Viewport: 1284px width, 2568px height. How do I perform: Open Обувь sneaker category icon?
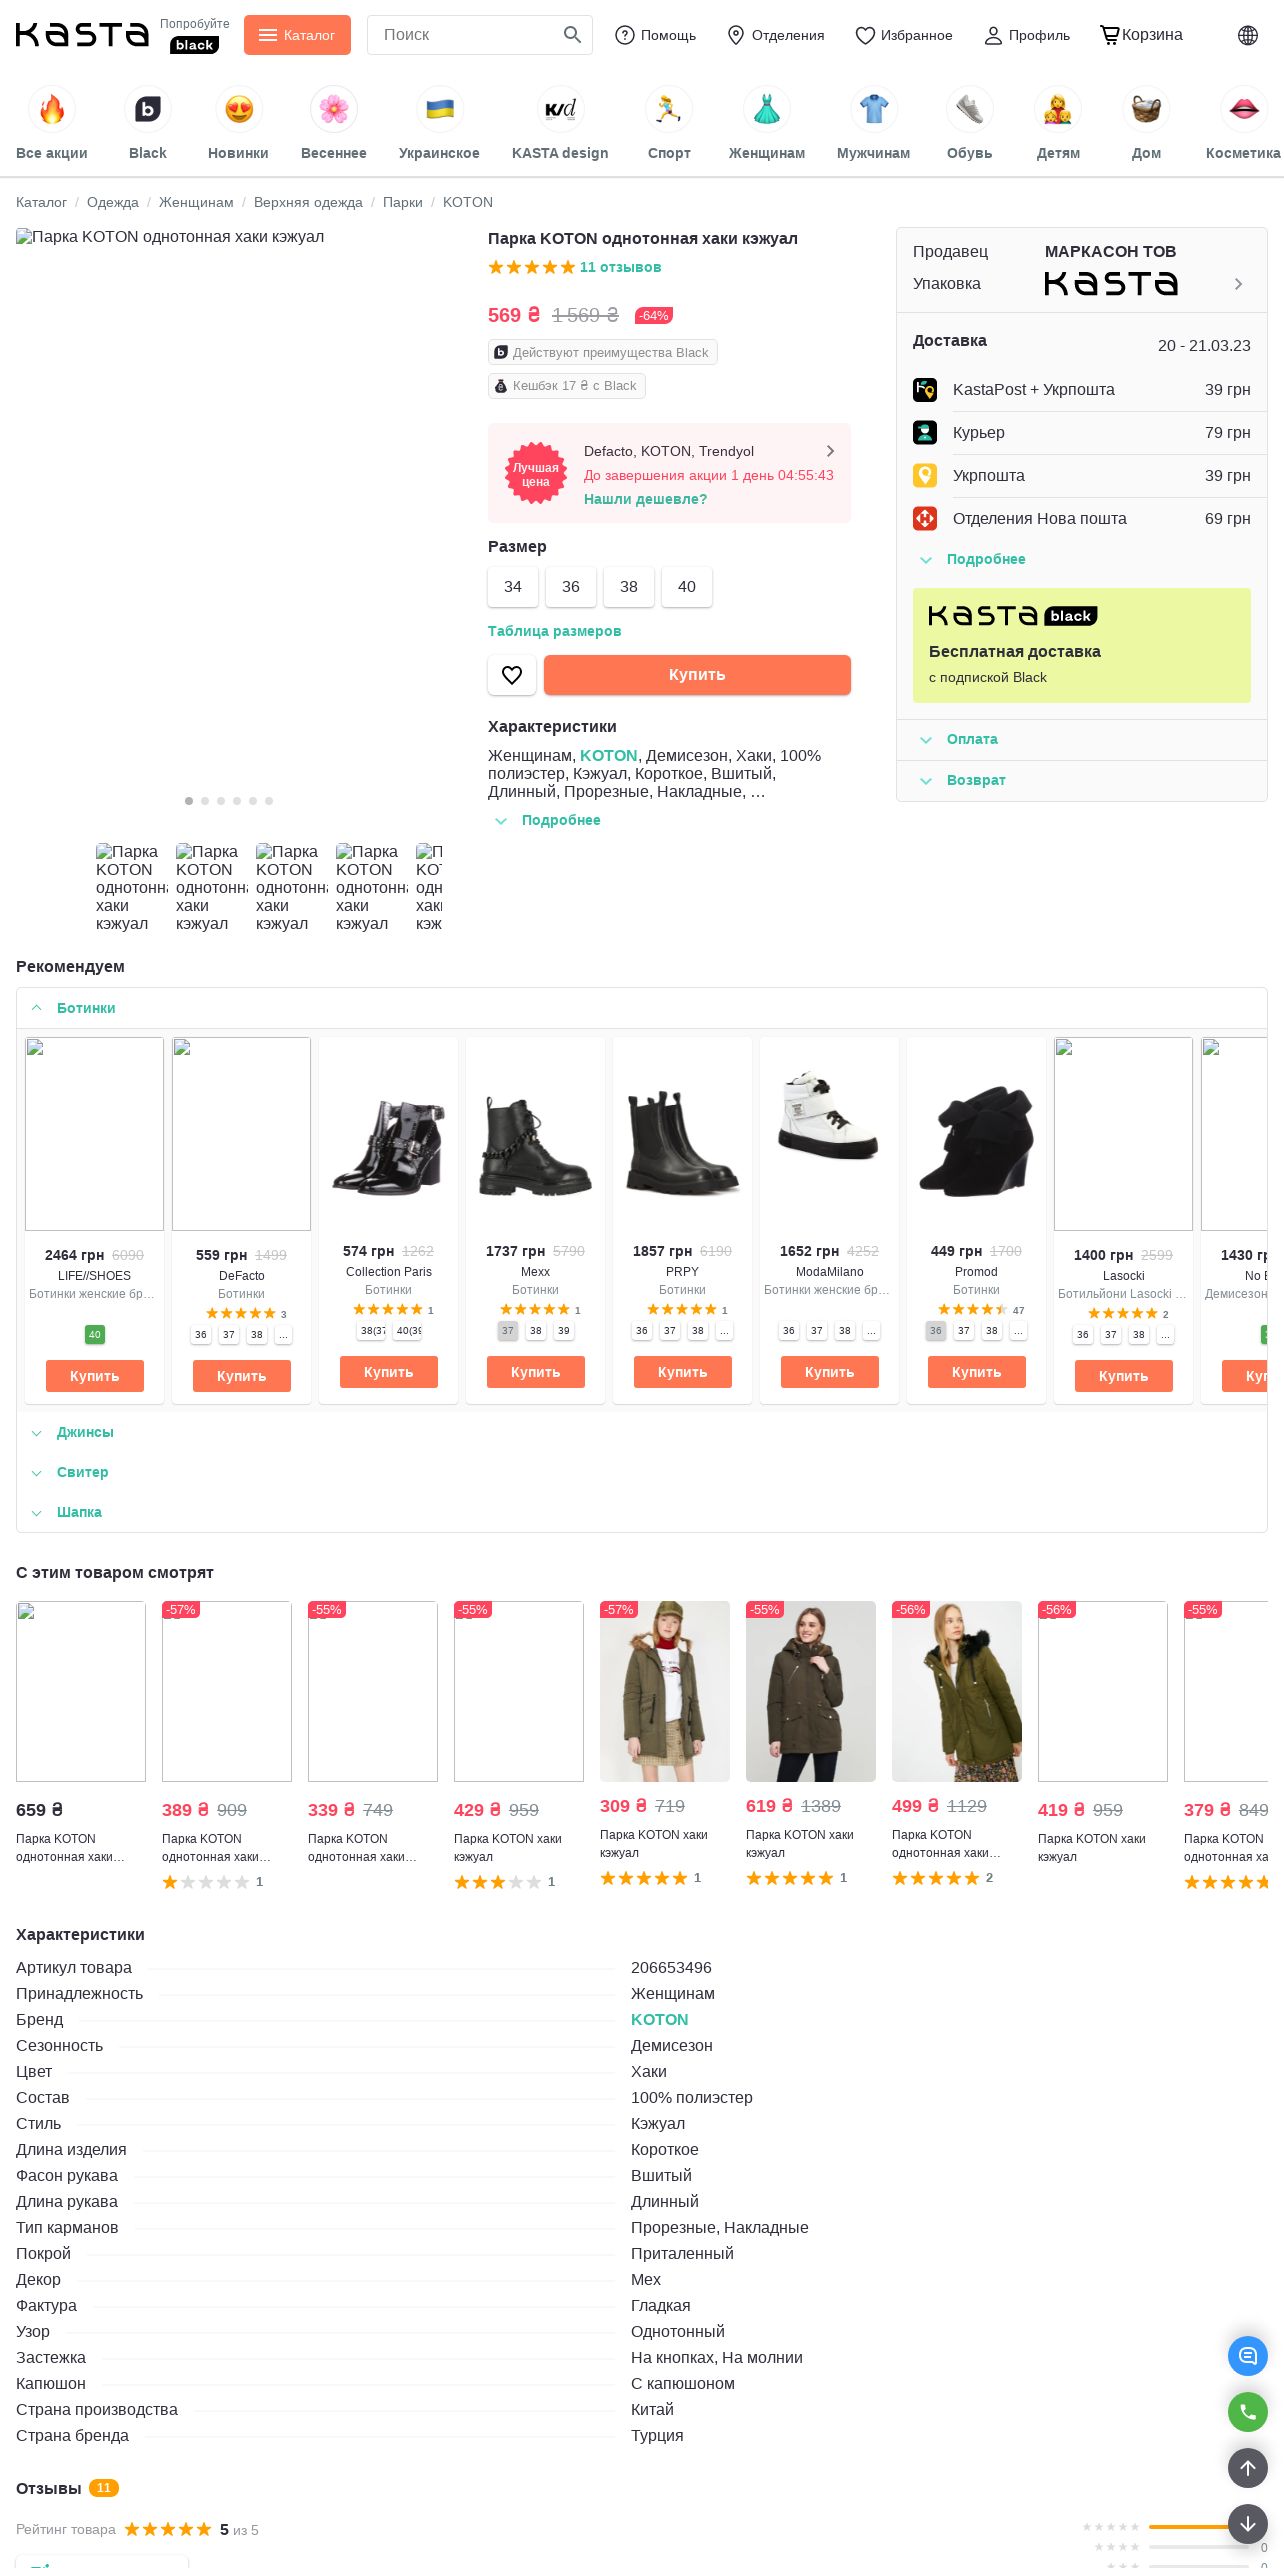click(x=970, y=110)
